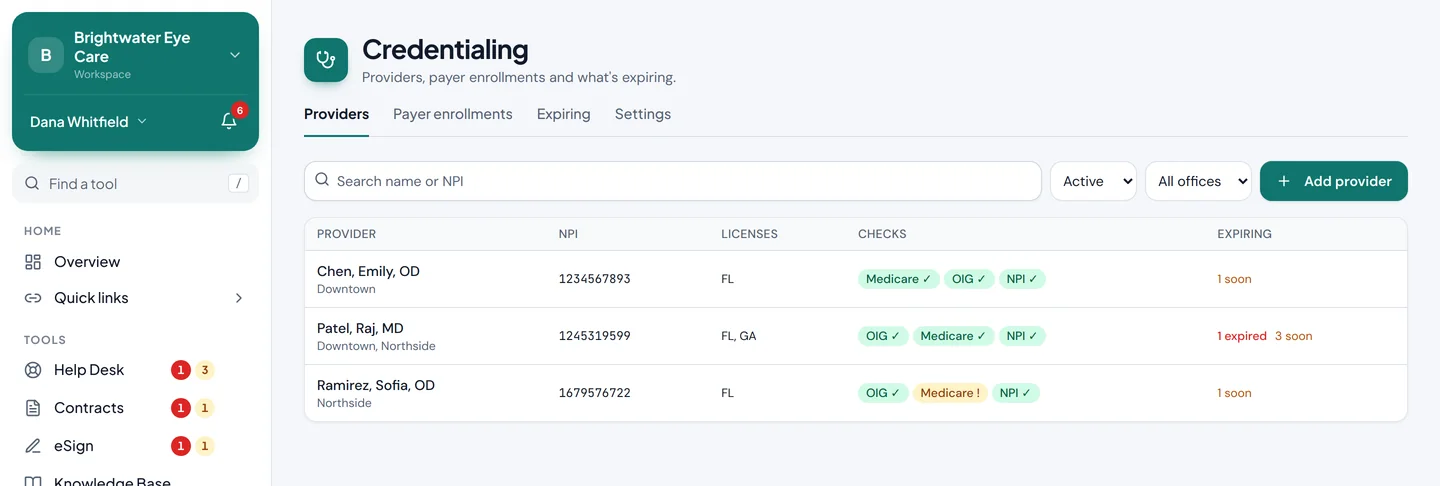Expand the Quick links chevron

[238, 298]
